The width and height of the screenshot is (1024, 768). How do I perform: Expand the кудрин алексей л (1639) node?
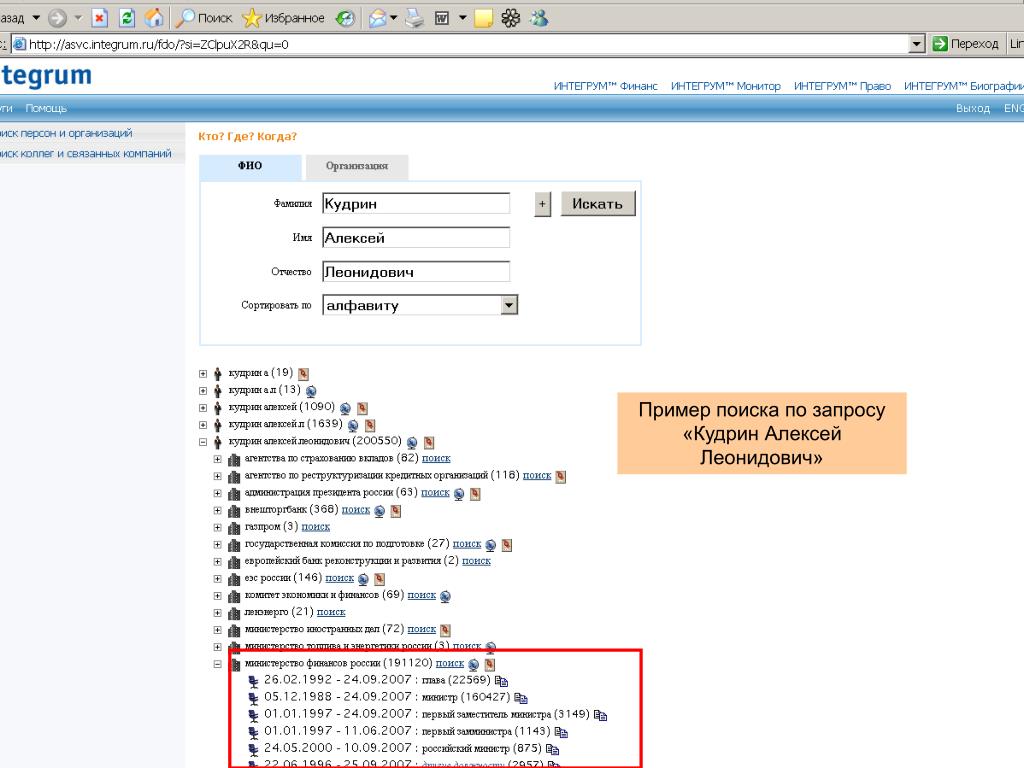point(203,425)
